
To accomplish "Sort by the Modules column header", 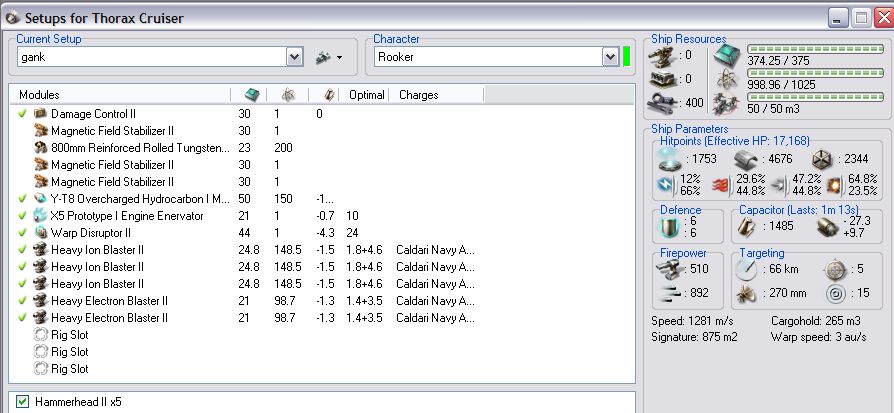I will point(120,95).
